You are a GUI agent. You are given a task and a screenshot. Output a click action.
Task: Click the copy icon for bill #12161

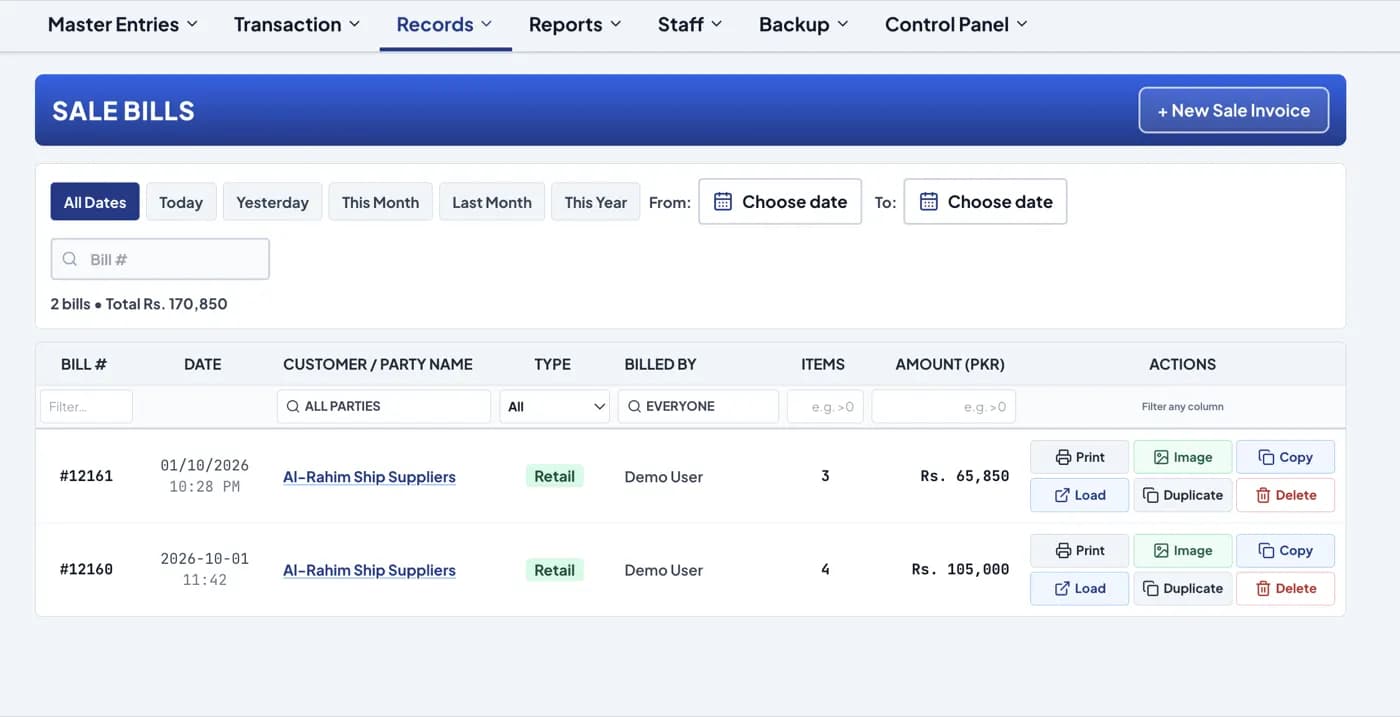1266,457
